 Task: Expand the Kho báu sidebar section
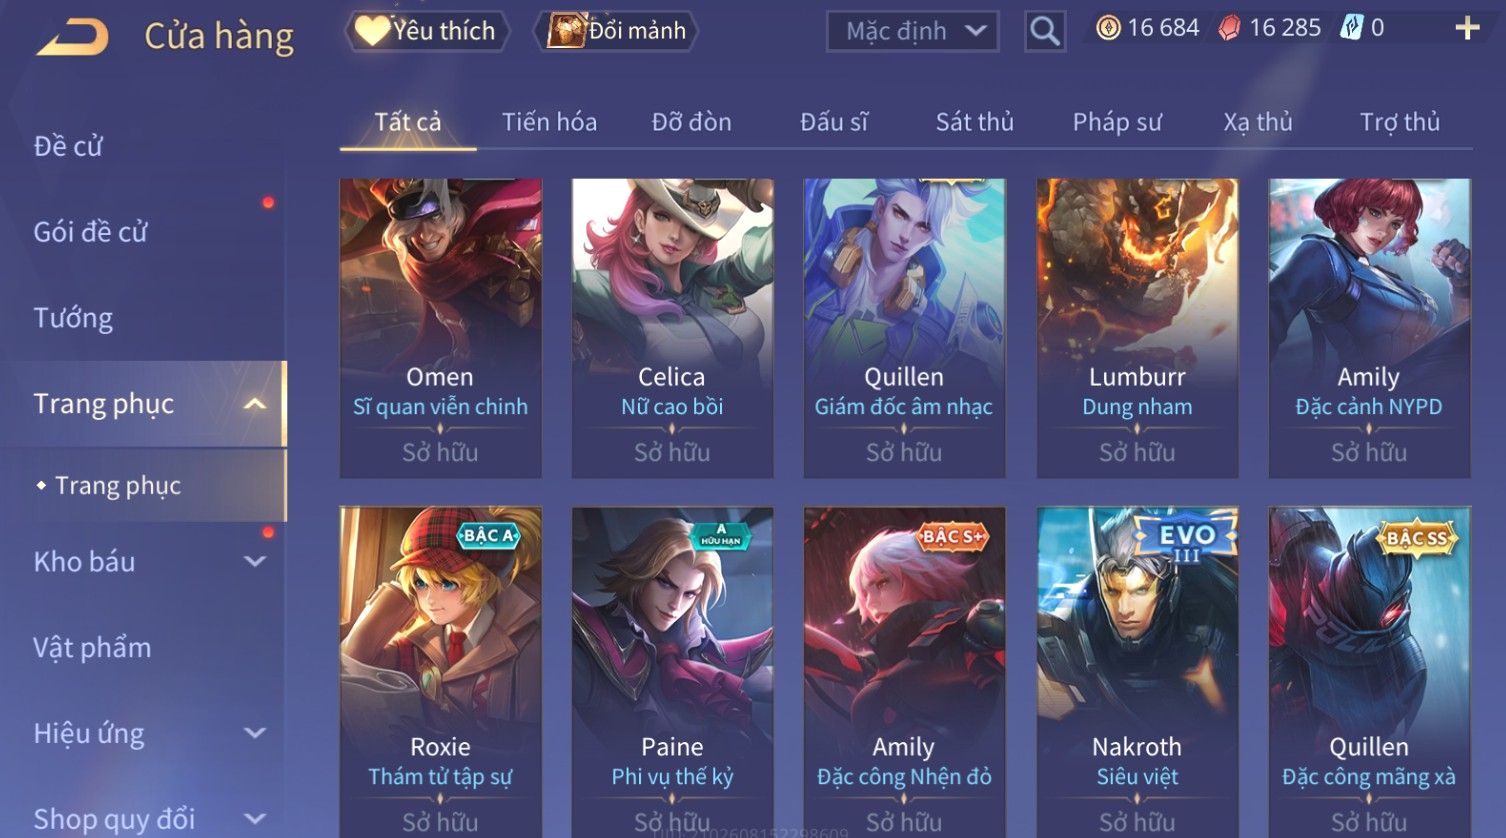click(x=255, y=562)
